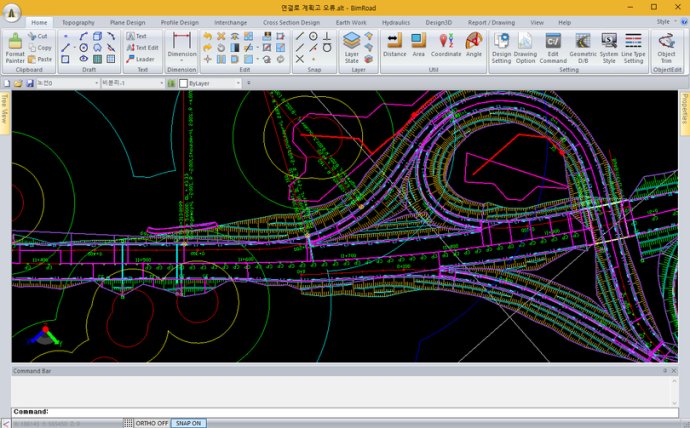Screen dimensions: 690x428
Task: Open the Geometric D/B
Action: 583,48
